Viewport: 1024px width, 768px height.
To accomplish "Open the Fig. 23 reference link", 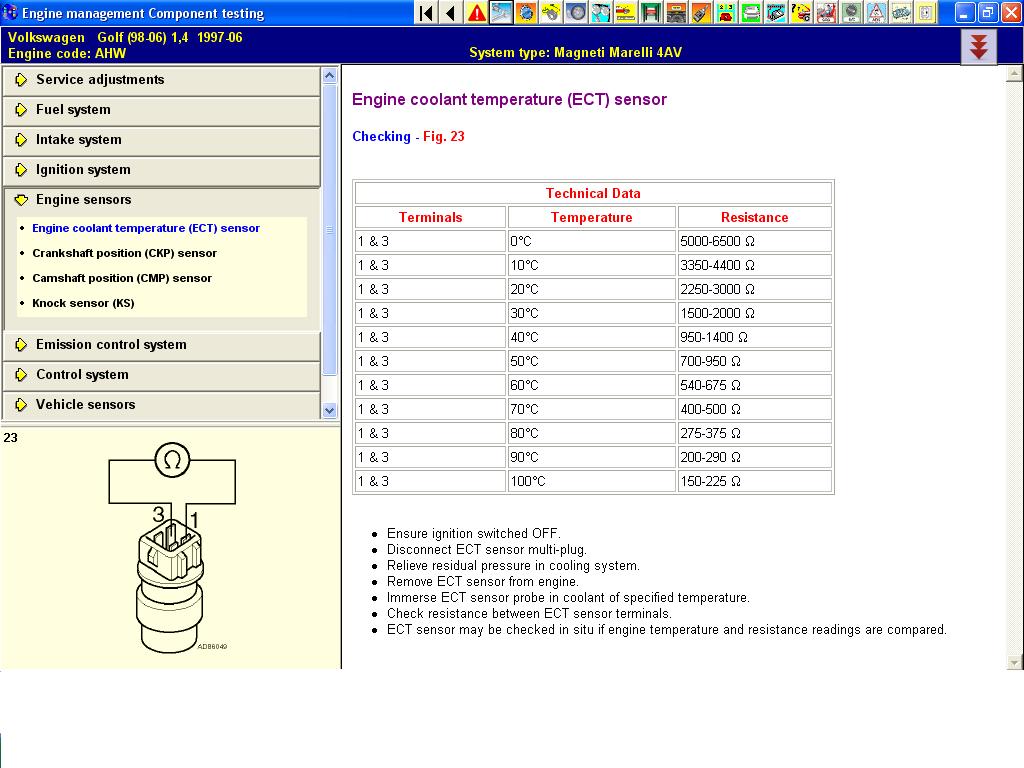I will tap(443, 136).
